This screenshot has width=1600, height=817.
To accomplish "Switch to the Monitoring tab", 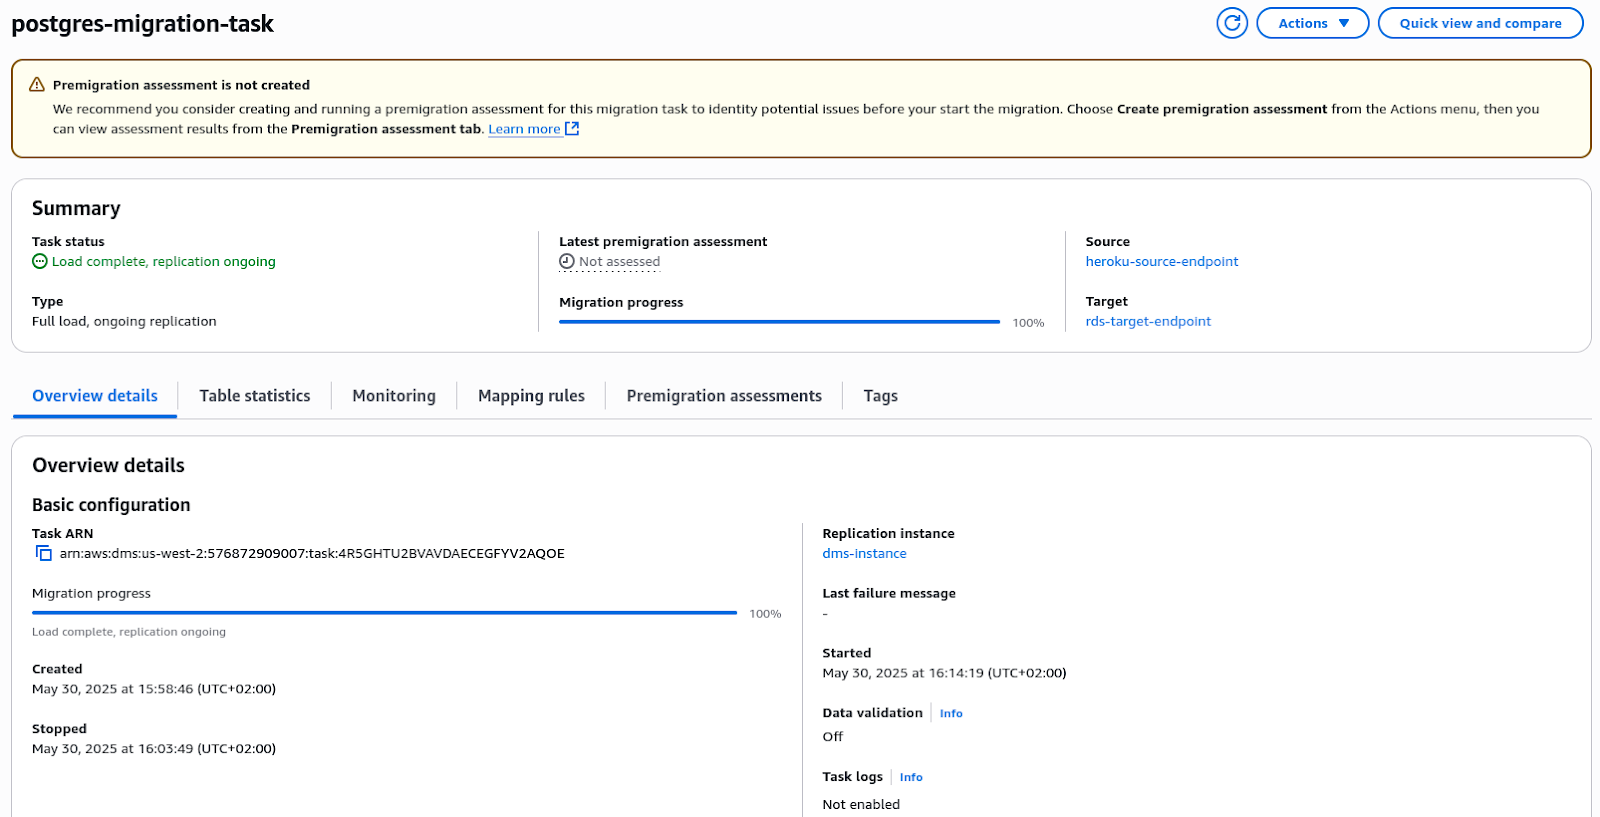I will click(x=394, y=396).
